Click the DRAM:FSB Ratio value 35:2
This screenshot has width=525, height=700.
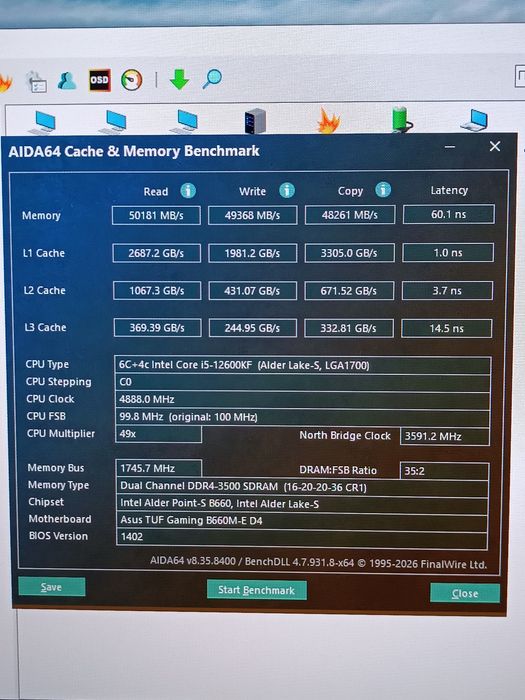pos(444,471)
